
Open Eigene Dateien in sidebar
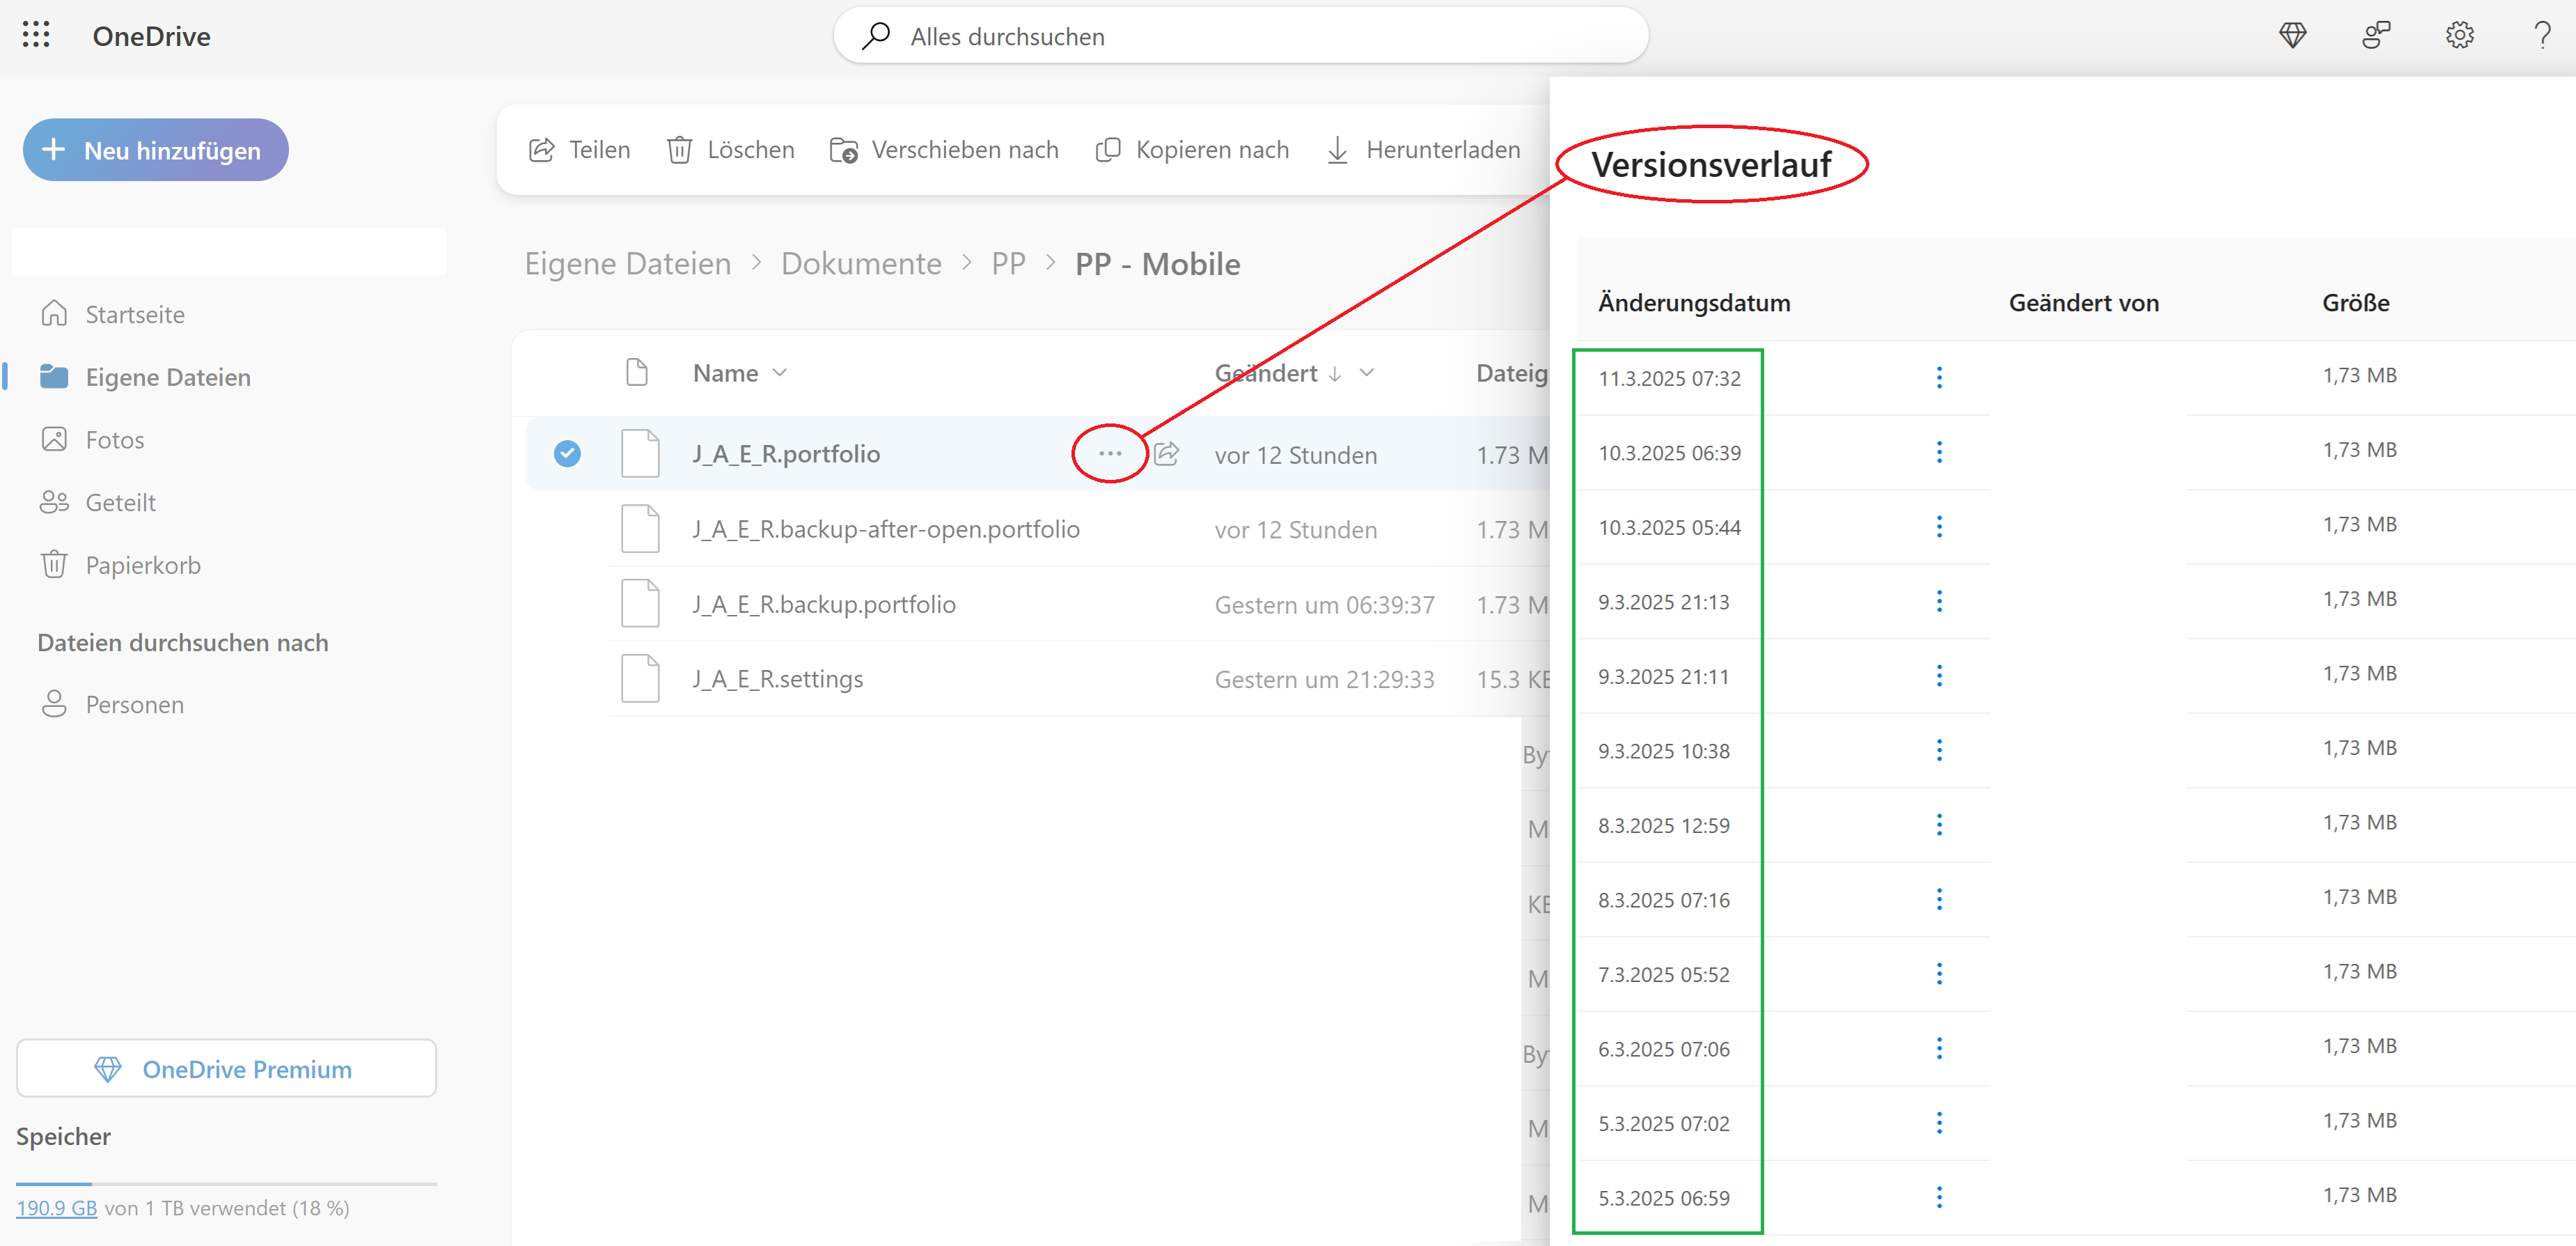click(x=146, y=377)
